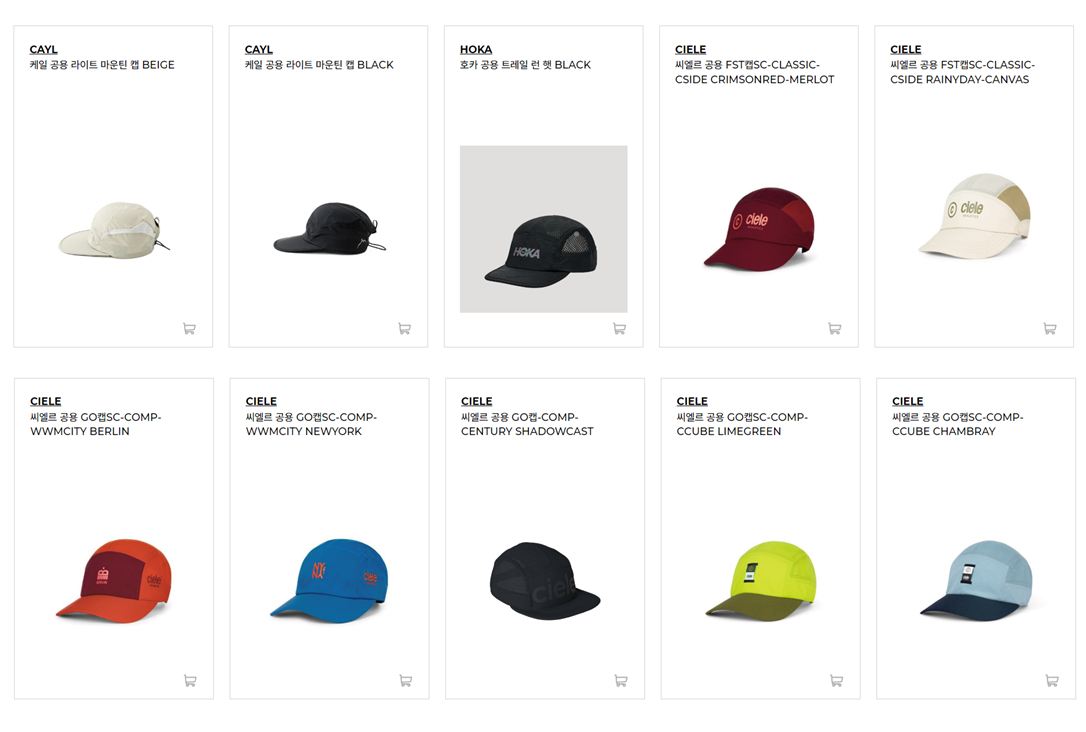Add Limegreen cap to cart
Screen dimensions: 1086x732
pos(837,681)
